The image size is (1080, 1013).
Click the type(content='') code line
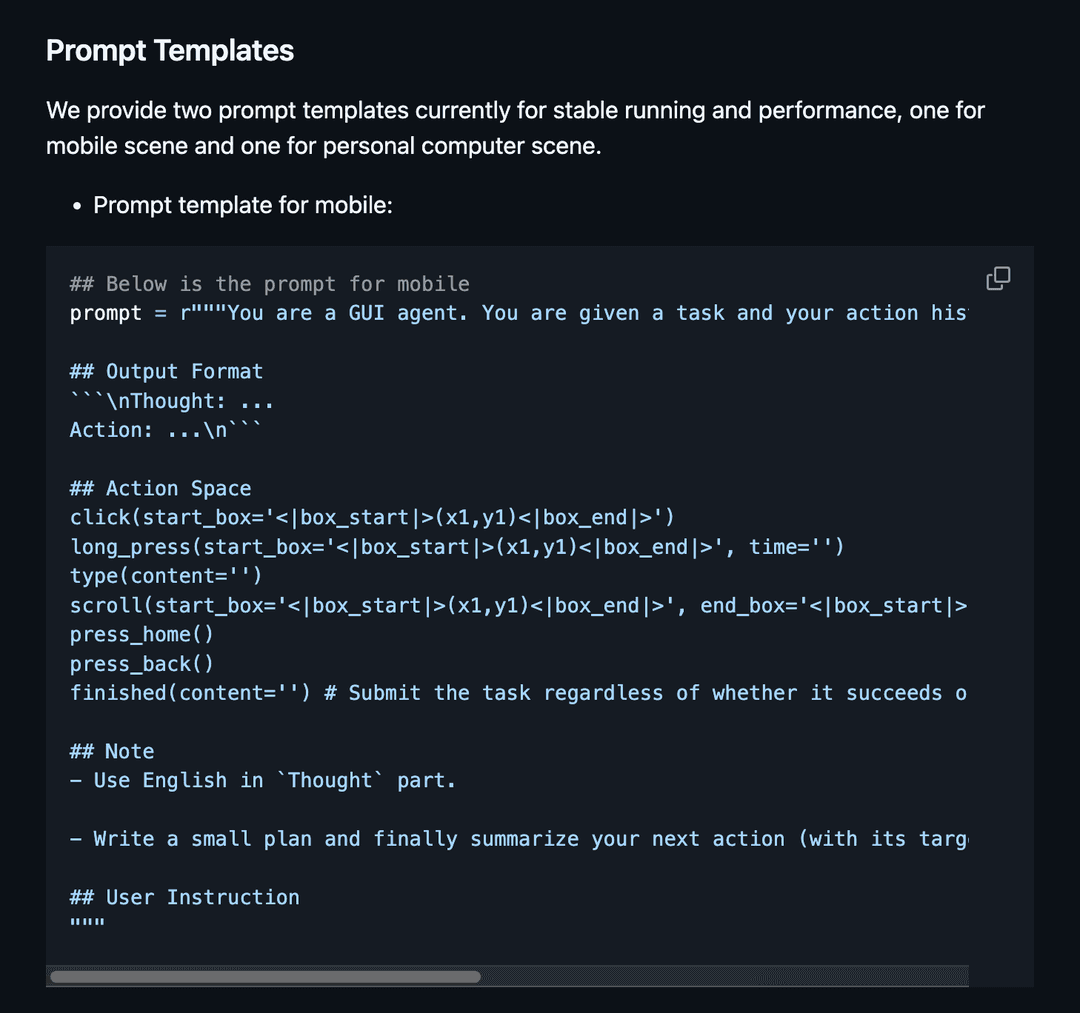165,576
